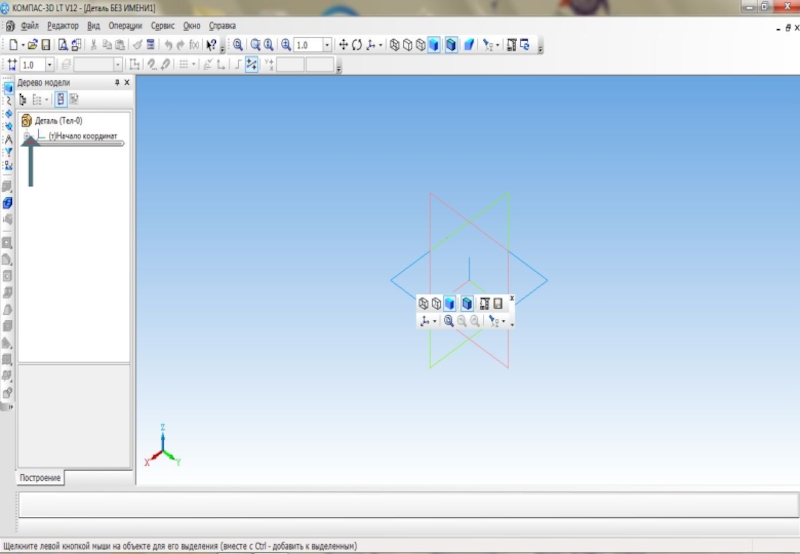Select the spatial curves icon in left sidebar
This screenshot has height=554, width=800.
click(8, 101)
